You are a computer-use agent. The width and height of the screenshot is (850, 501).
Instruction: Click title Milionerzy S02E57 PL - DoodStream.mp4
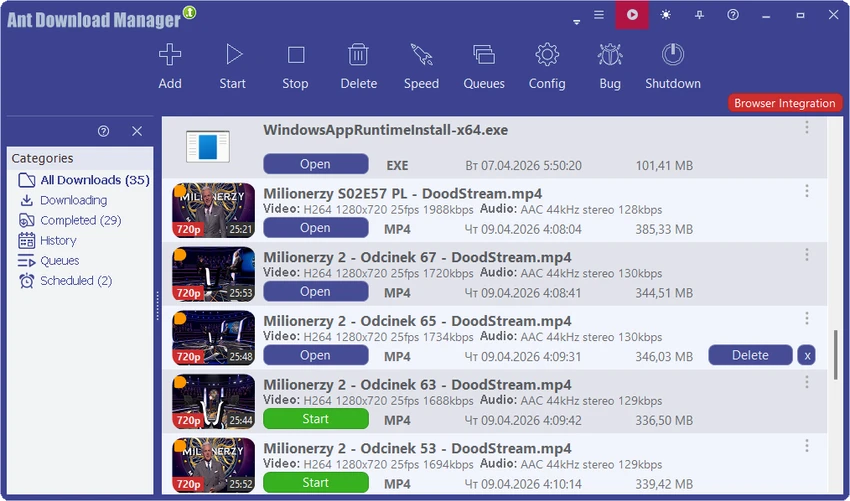[403, 194]
